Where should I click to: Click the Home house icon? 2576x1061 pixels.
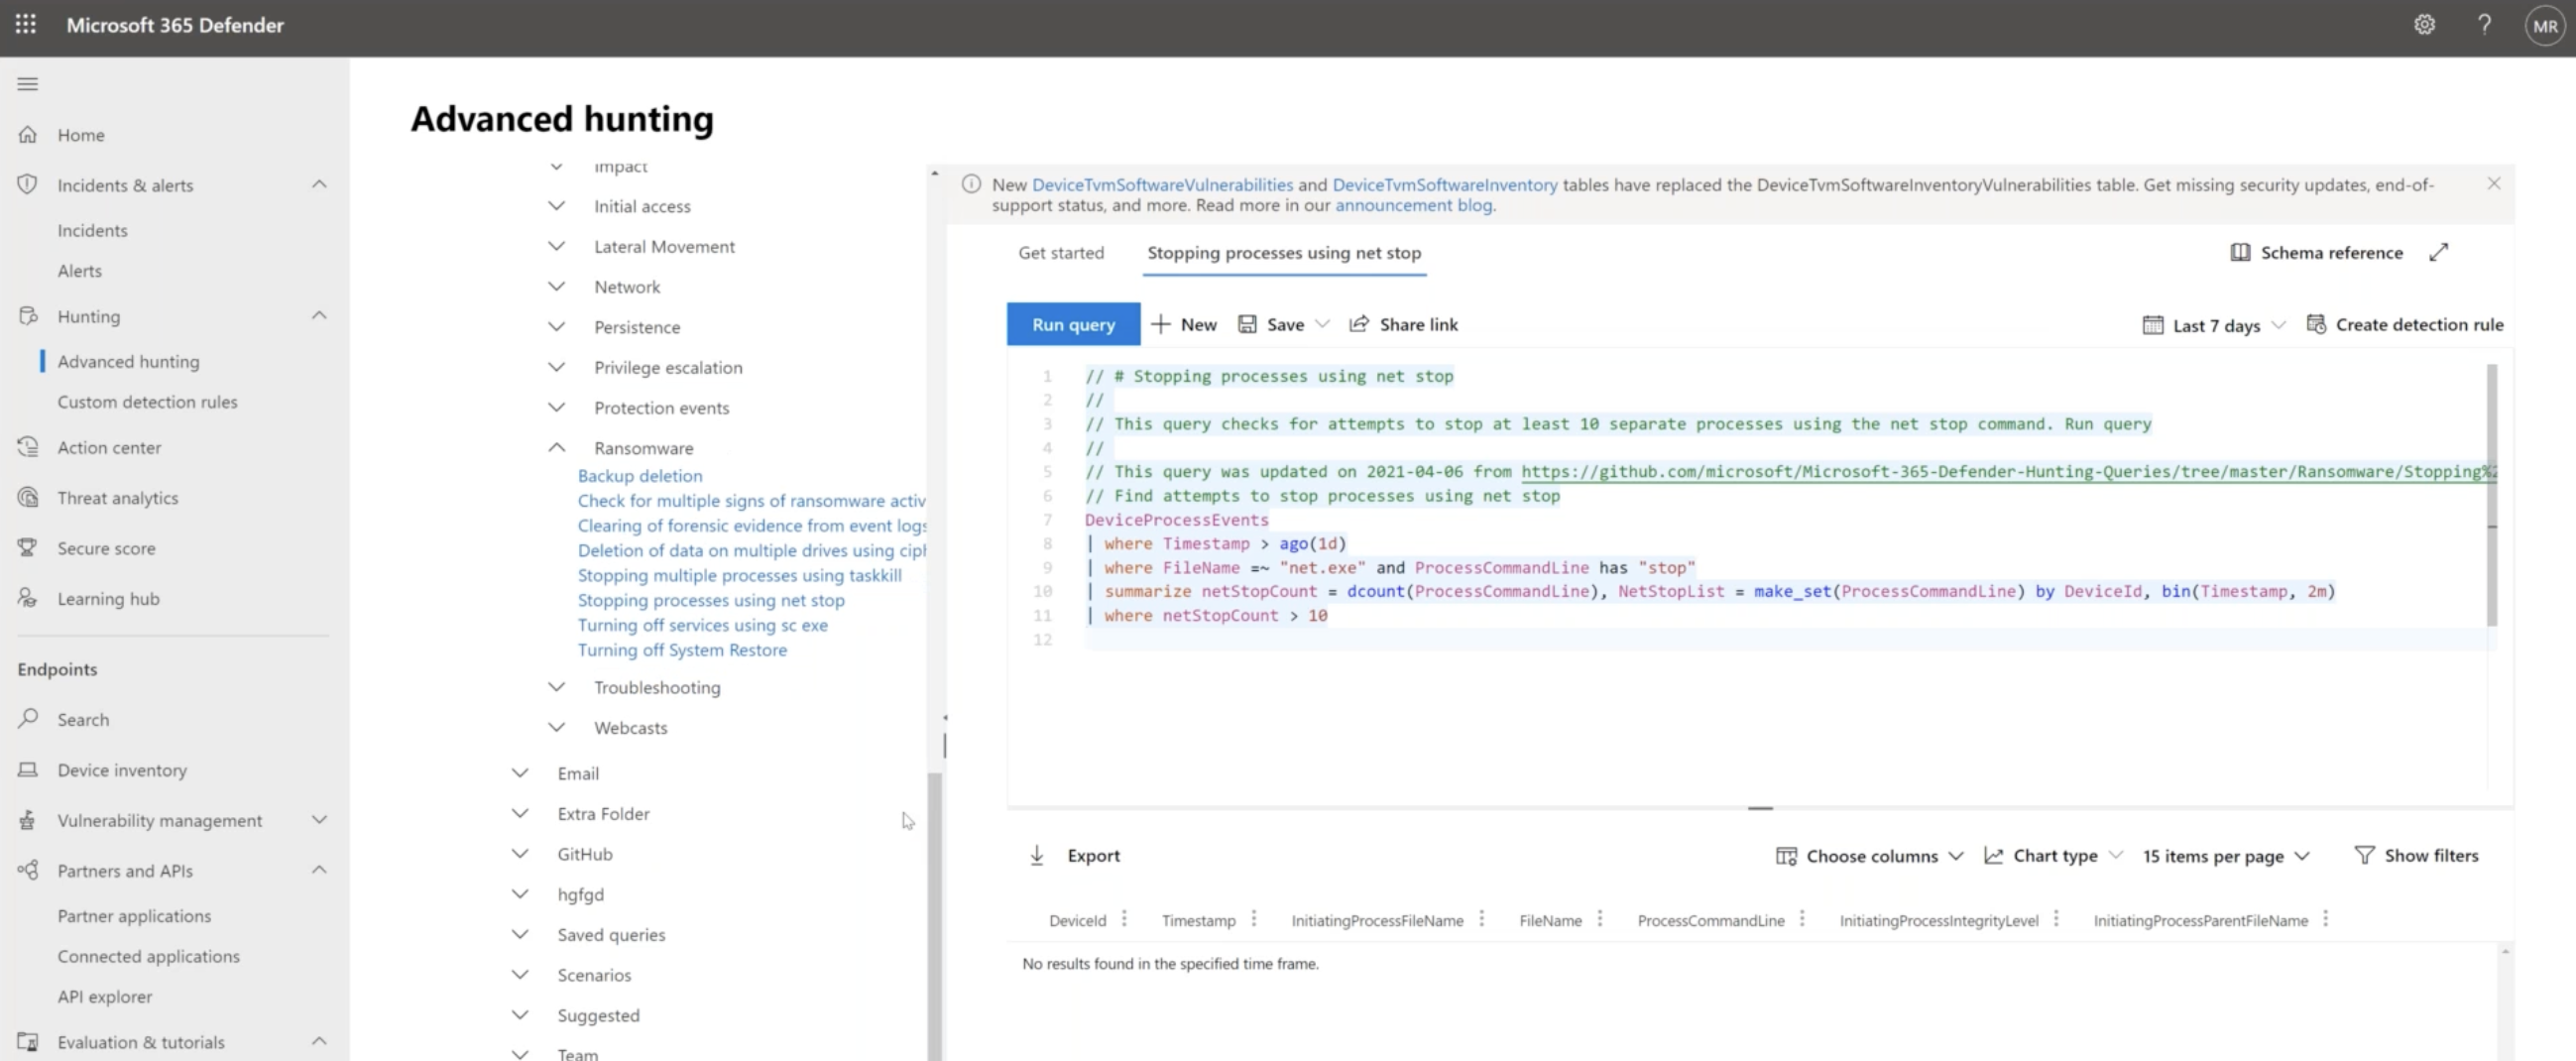(28, 134)
